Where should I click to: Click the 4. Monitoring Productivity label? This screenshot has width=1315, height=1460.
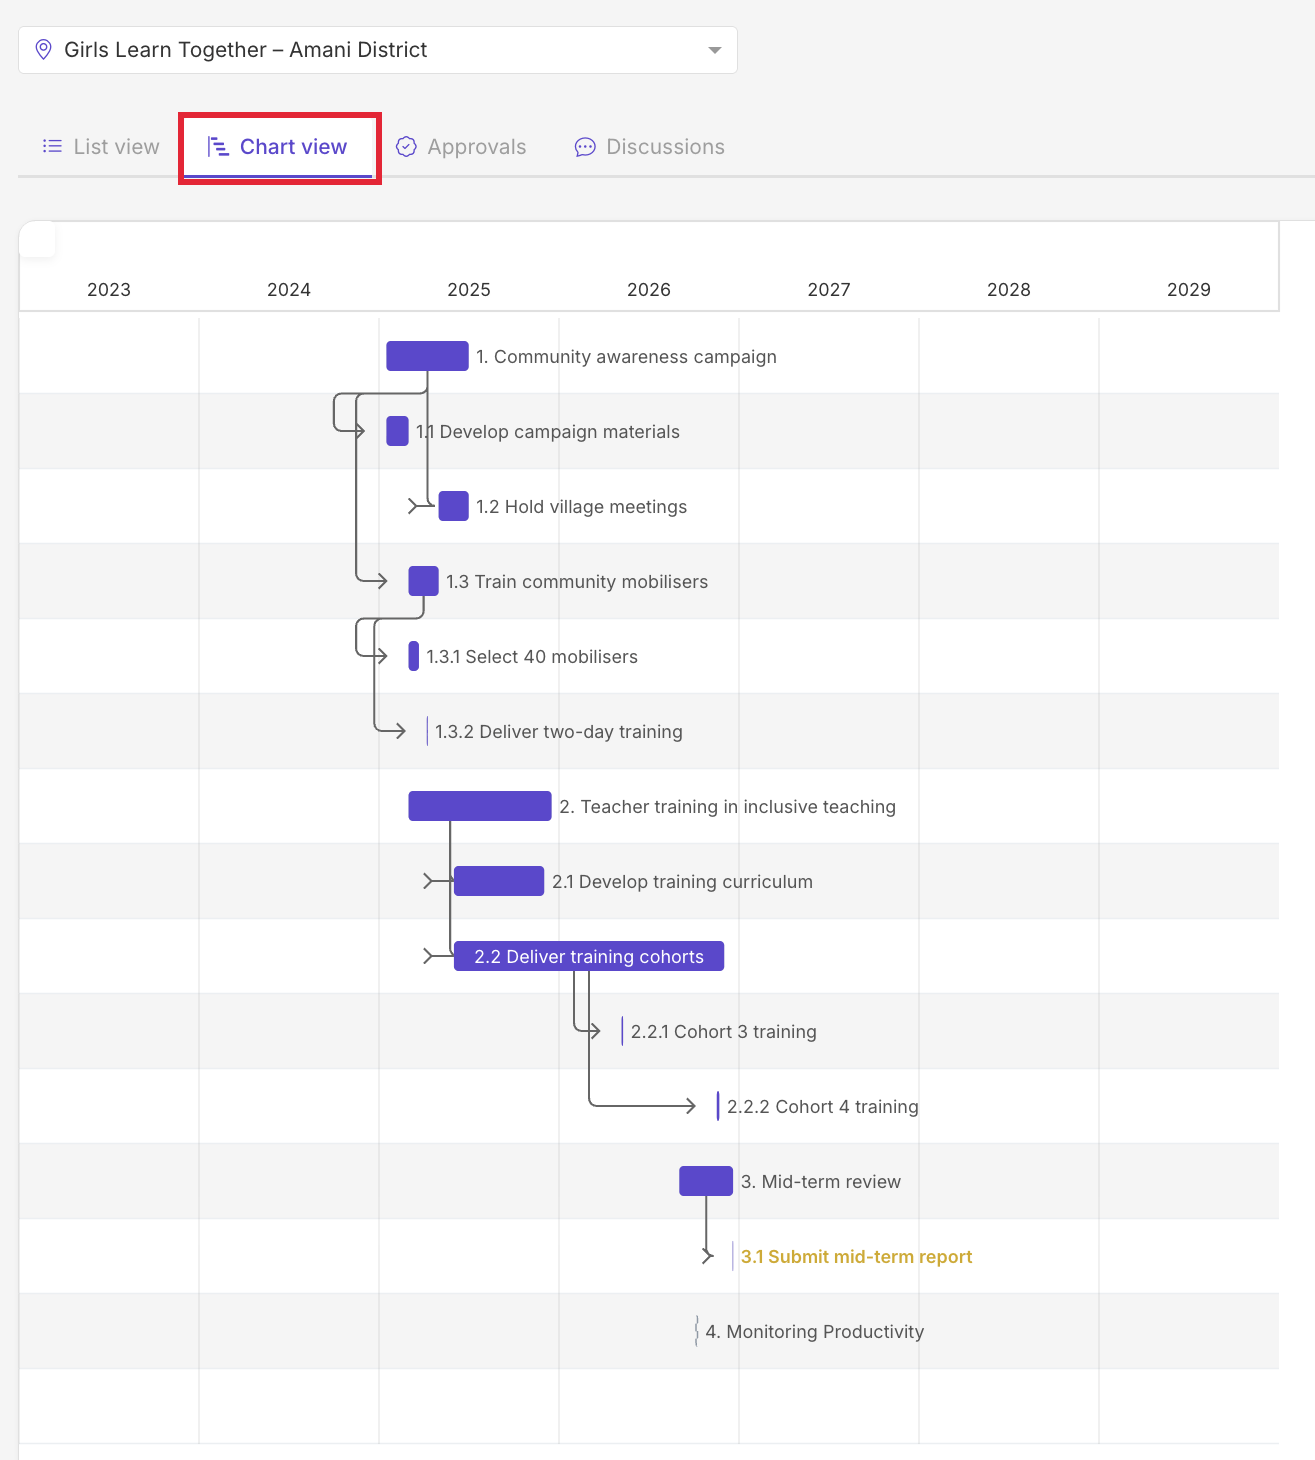click(x=815, y=1332)
